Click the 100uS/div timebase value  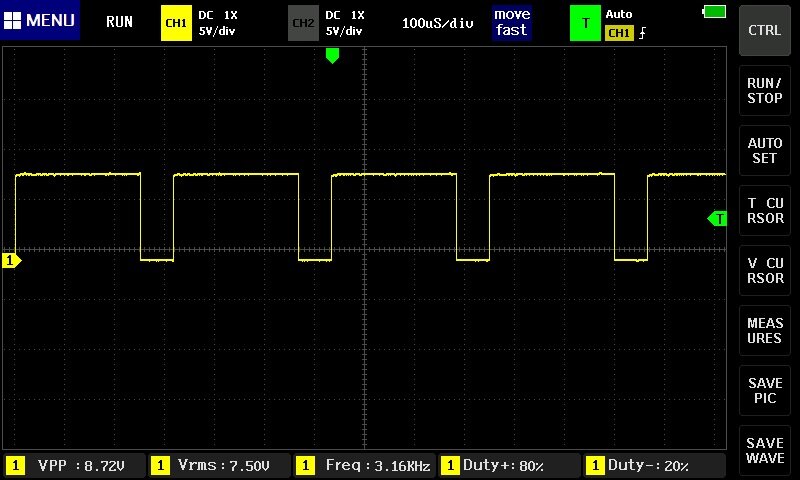click(x=437, y=23)
